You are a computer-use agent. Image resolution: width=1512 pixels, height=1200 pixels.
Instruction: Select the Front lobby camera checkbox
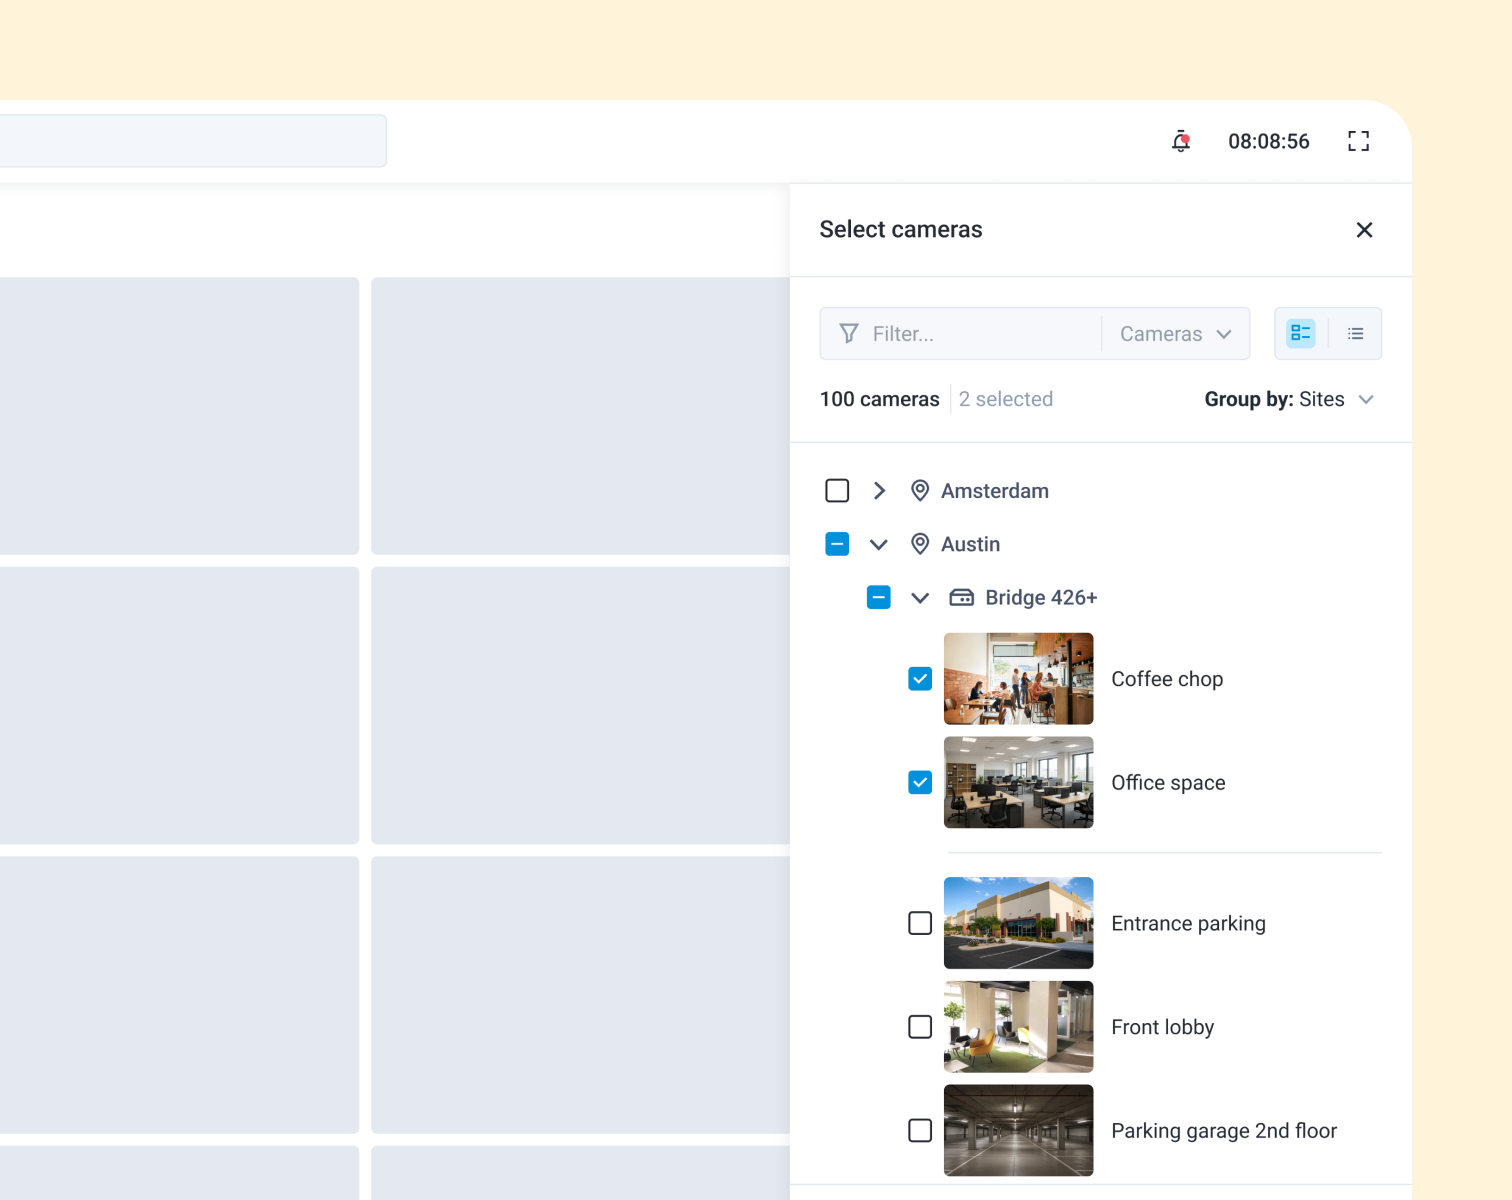pos(920,1027)
